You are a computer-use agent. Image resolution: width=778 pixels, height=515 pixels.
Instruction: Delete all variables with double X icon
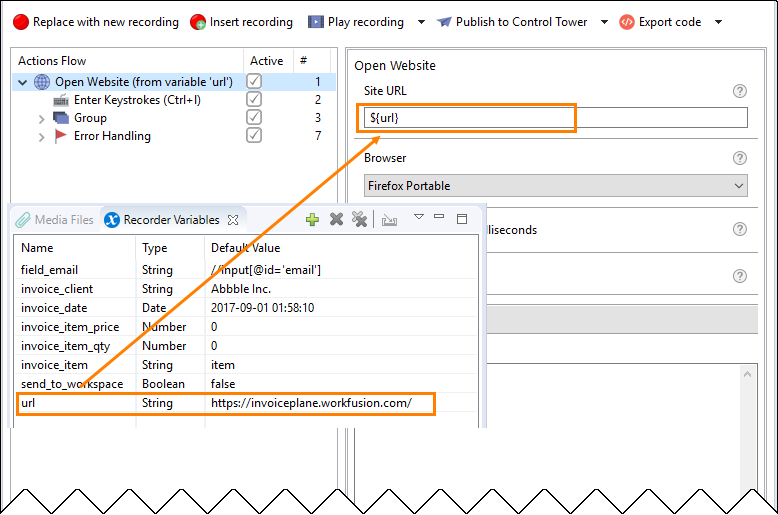(359, 219)
